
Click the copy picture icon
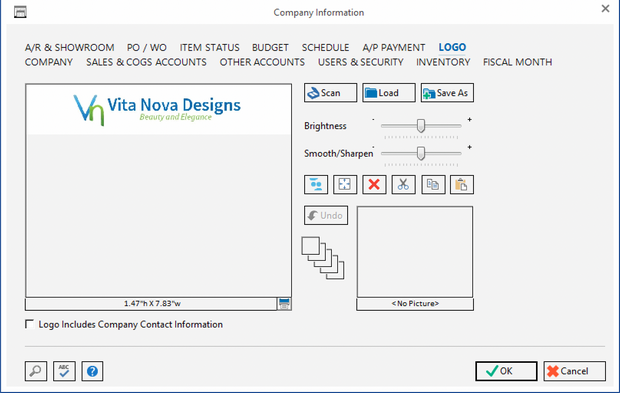pos(433,185)
